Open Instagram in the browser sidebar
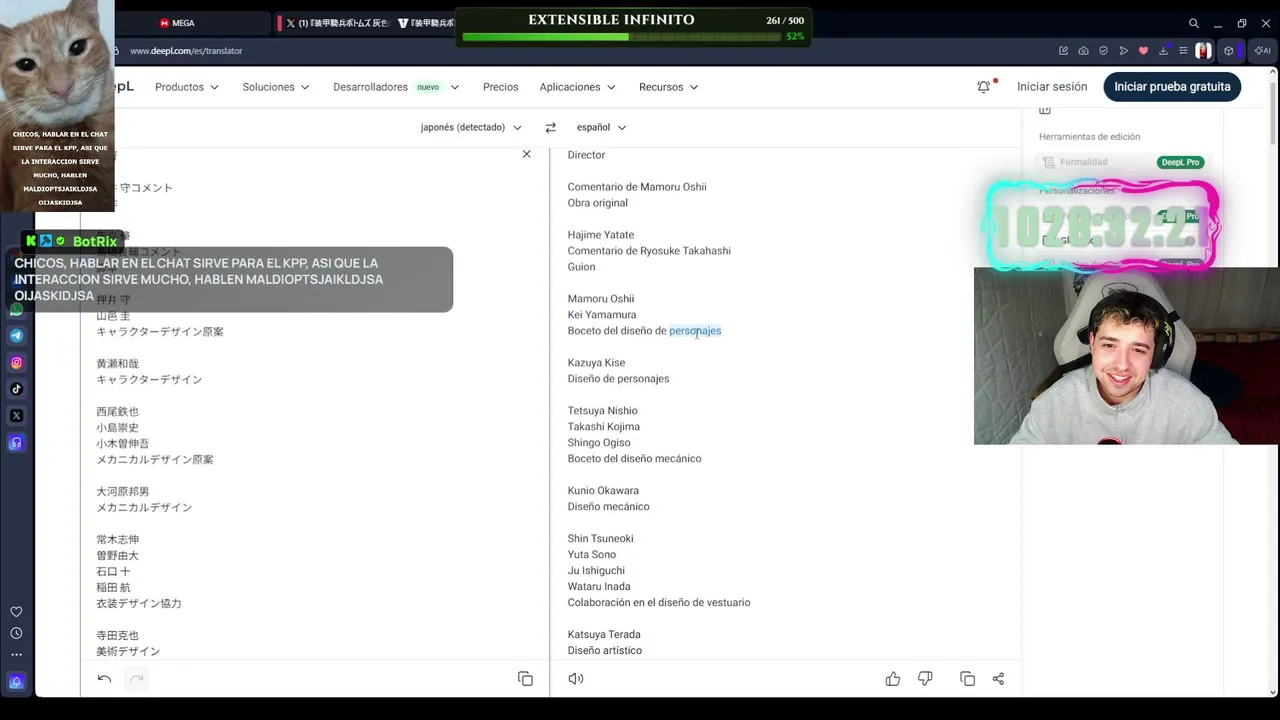Image resolution: width=1280 pixels, height=720 pixels. [x=16, y=363]
